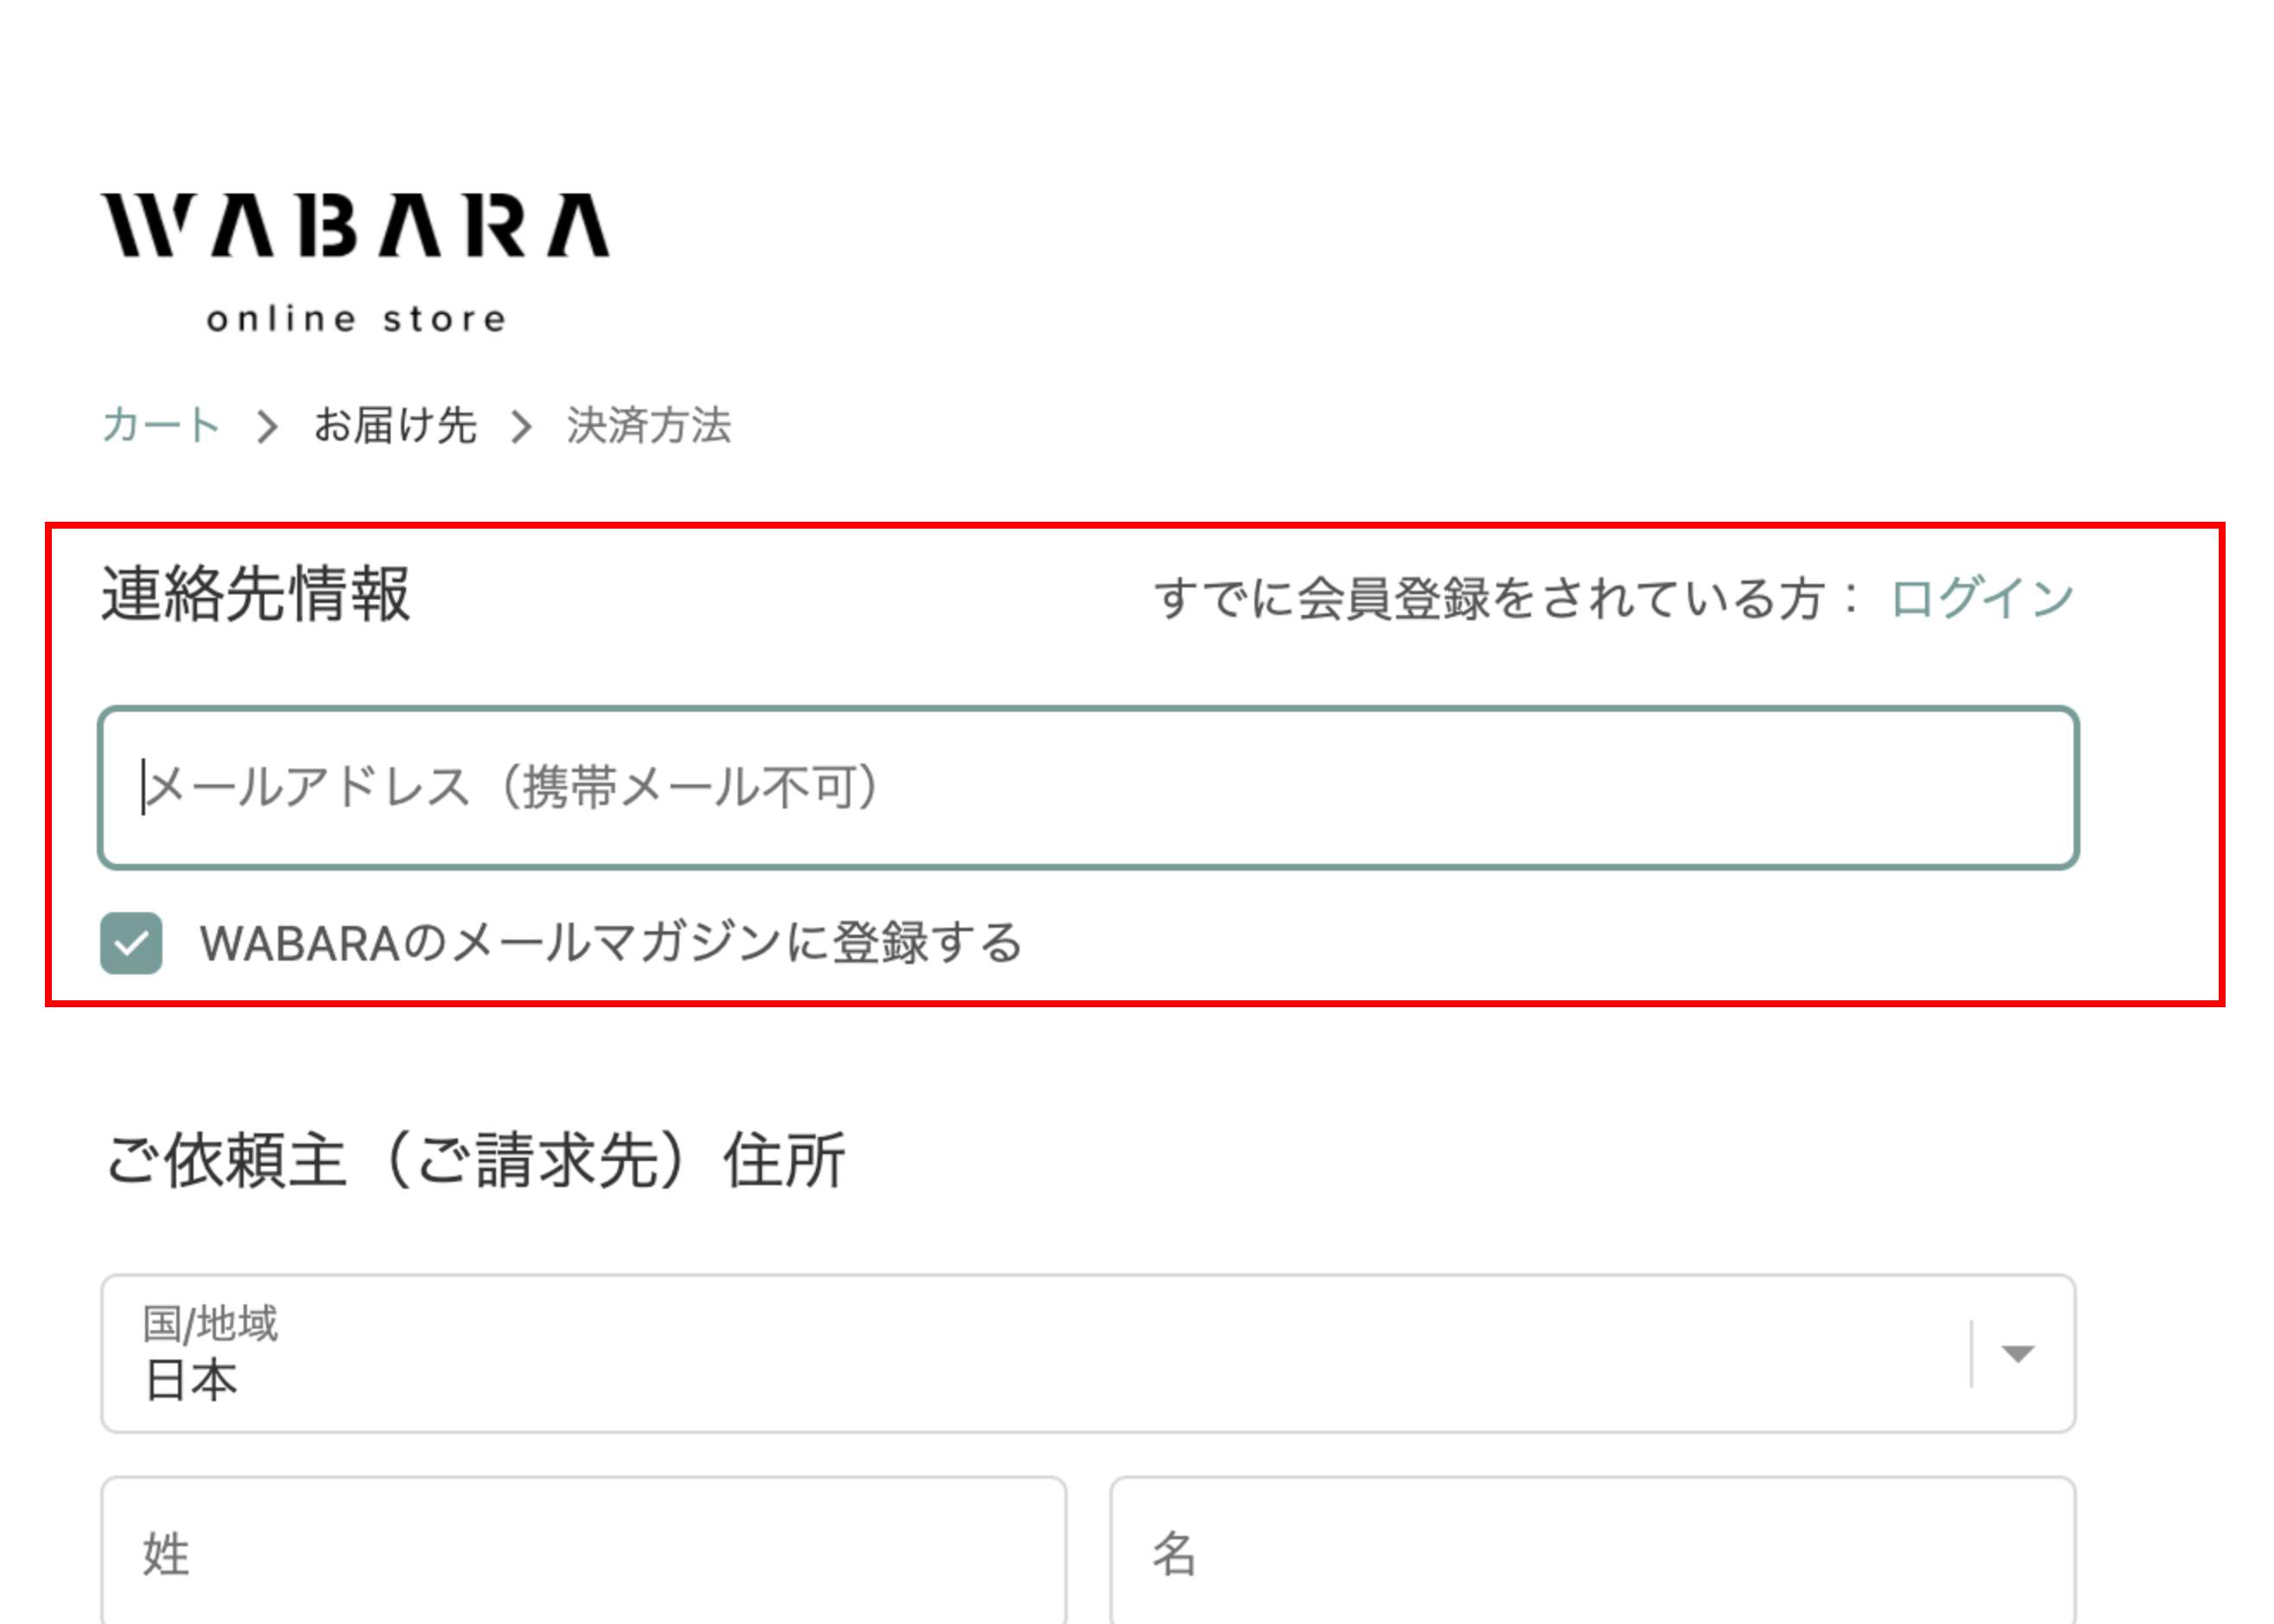The image size is (2274, 1624).
Task: Go back to カート breadcrumb
Action: pyautogui.click(x=161, y=425)
